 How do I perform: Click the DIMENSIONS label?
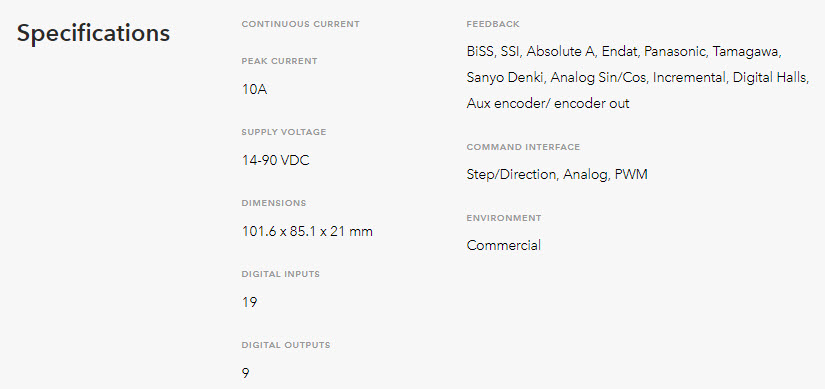(274, 203)
